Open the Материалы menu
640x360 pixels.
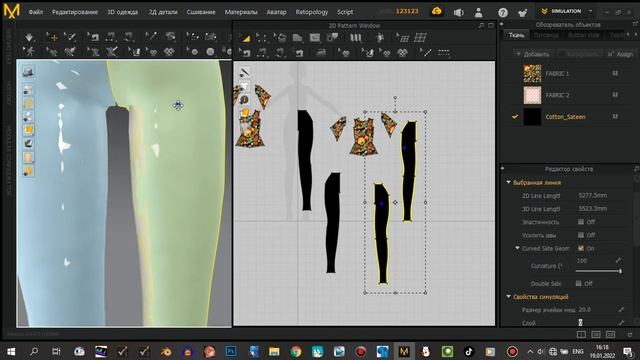(241, 12)
